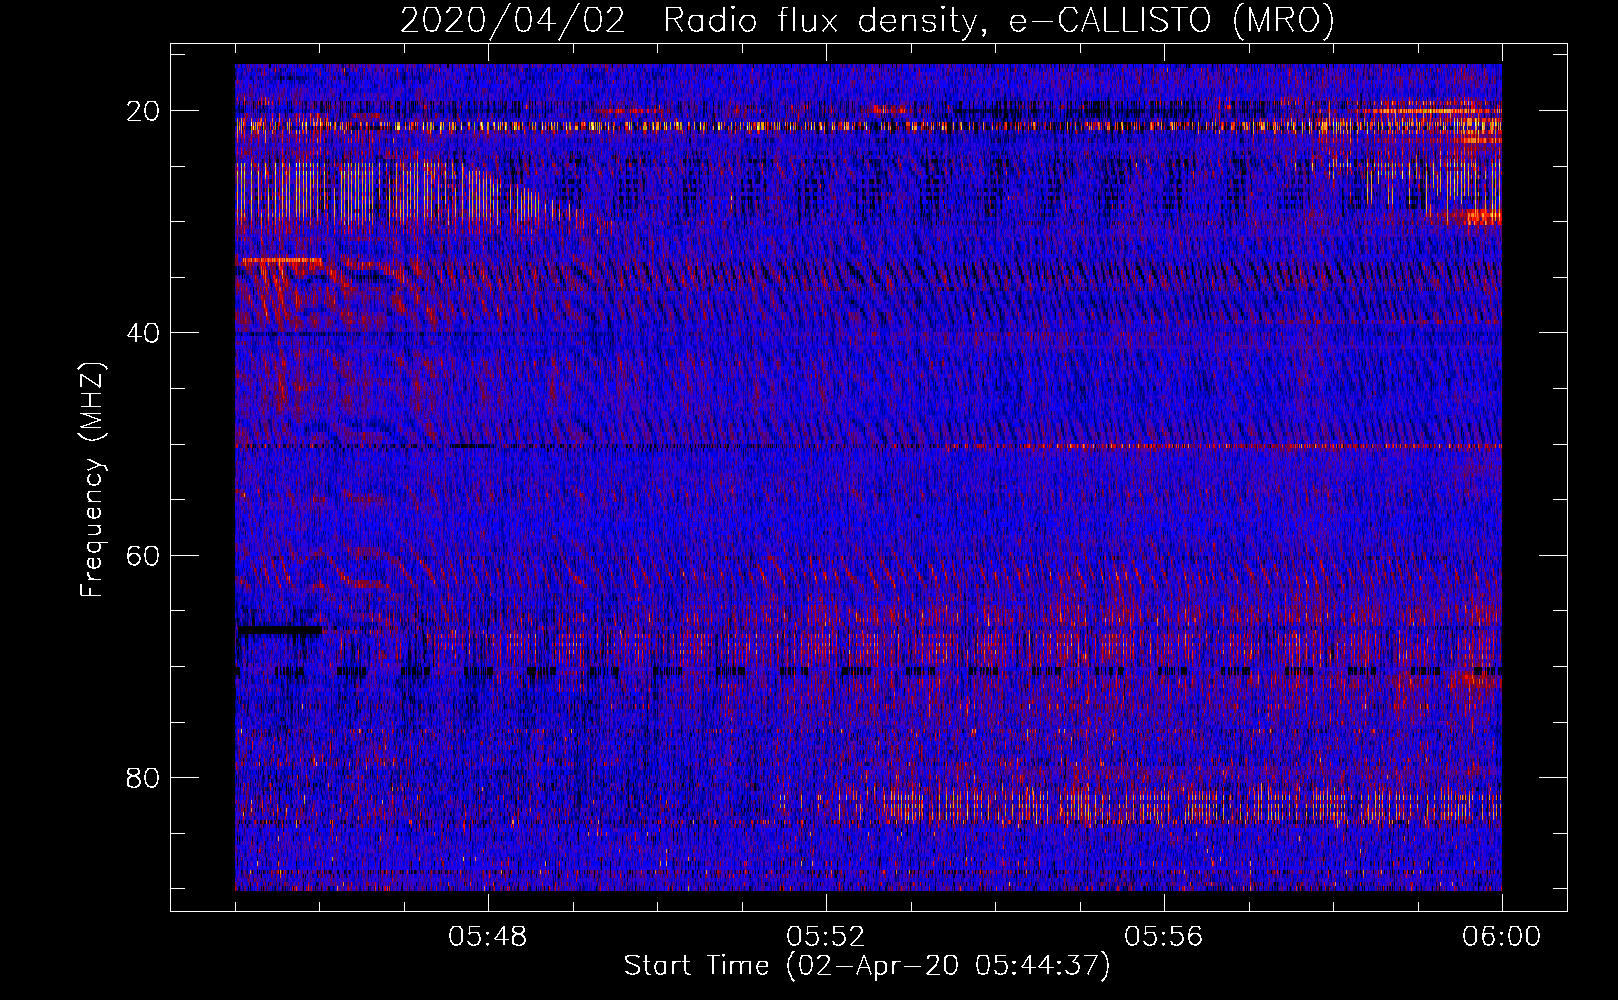Click the 'Start Time (02-Apr-20 05:44:37)' label
This screenshot has width=1618, height=1000.
click(x=867, y=966)
